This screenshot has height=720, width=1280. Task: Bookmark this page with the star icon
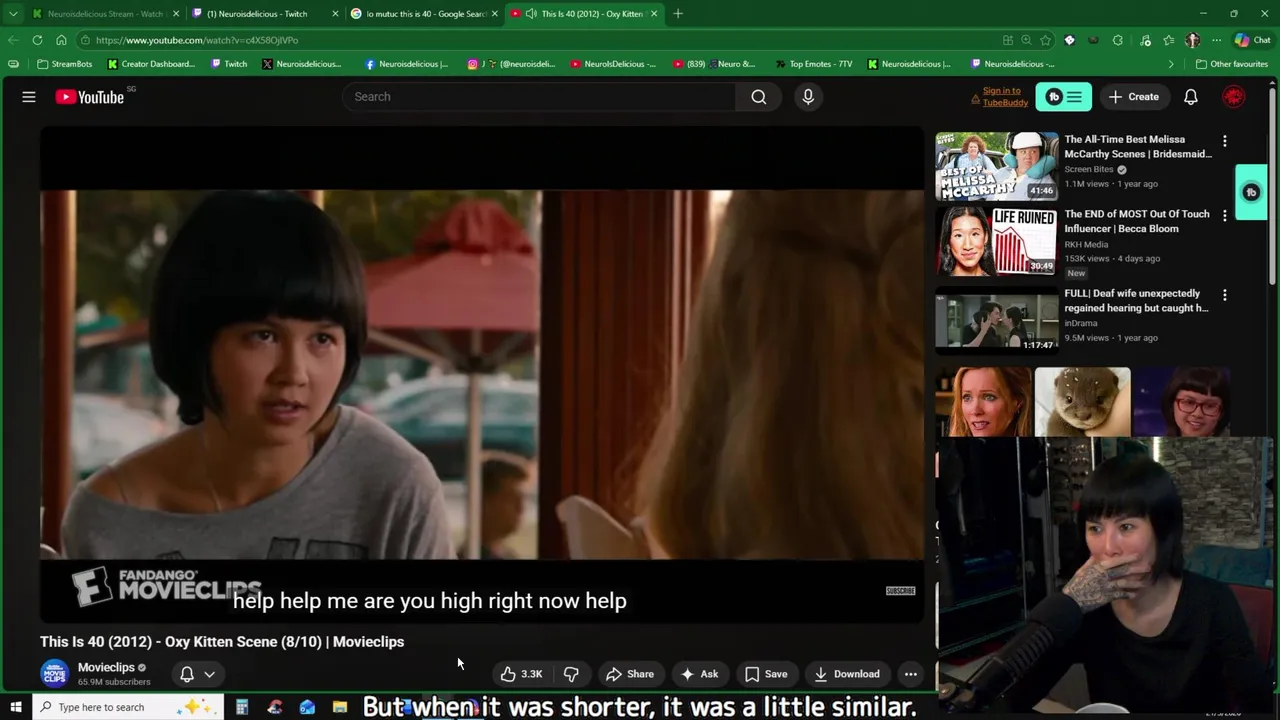tap(1046, 40)
